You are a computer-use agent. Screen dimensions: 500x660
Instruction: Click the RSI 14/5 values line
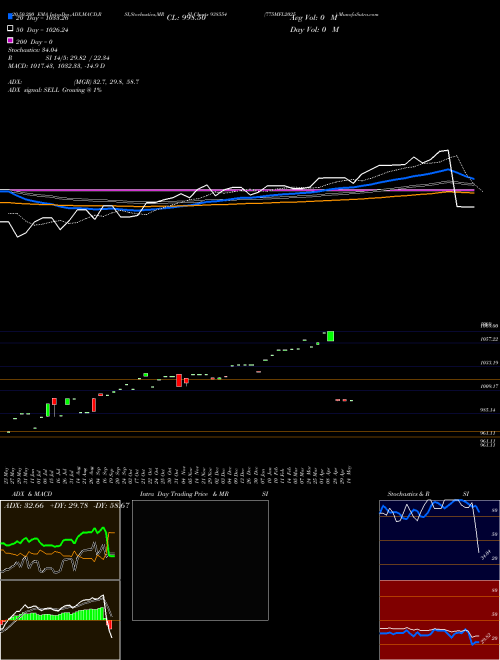59,58
